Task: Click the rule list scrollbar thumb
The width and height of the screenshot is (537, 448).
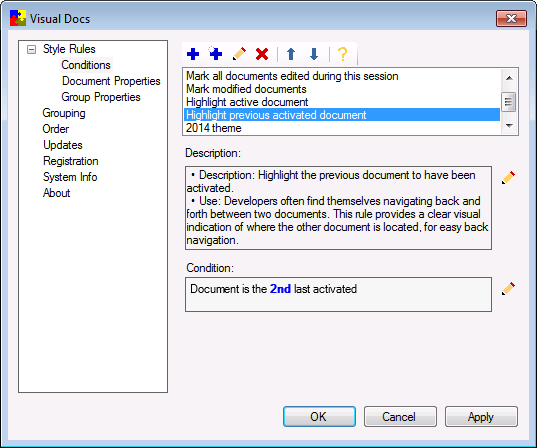Action: click(509, 102)
